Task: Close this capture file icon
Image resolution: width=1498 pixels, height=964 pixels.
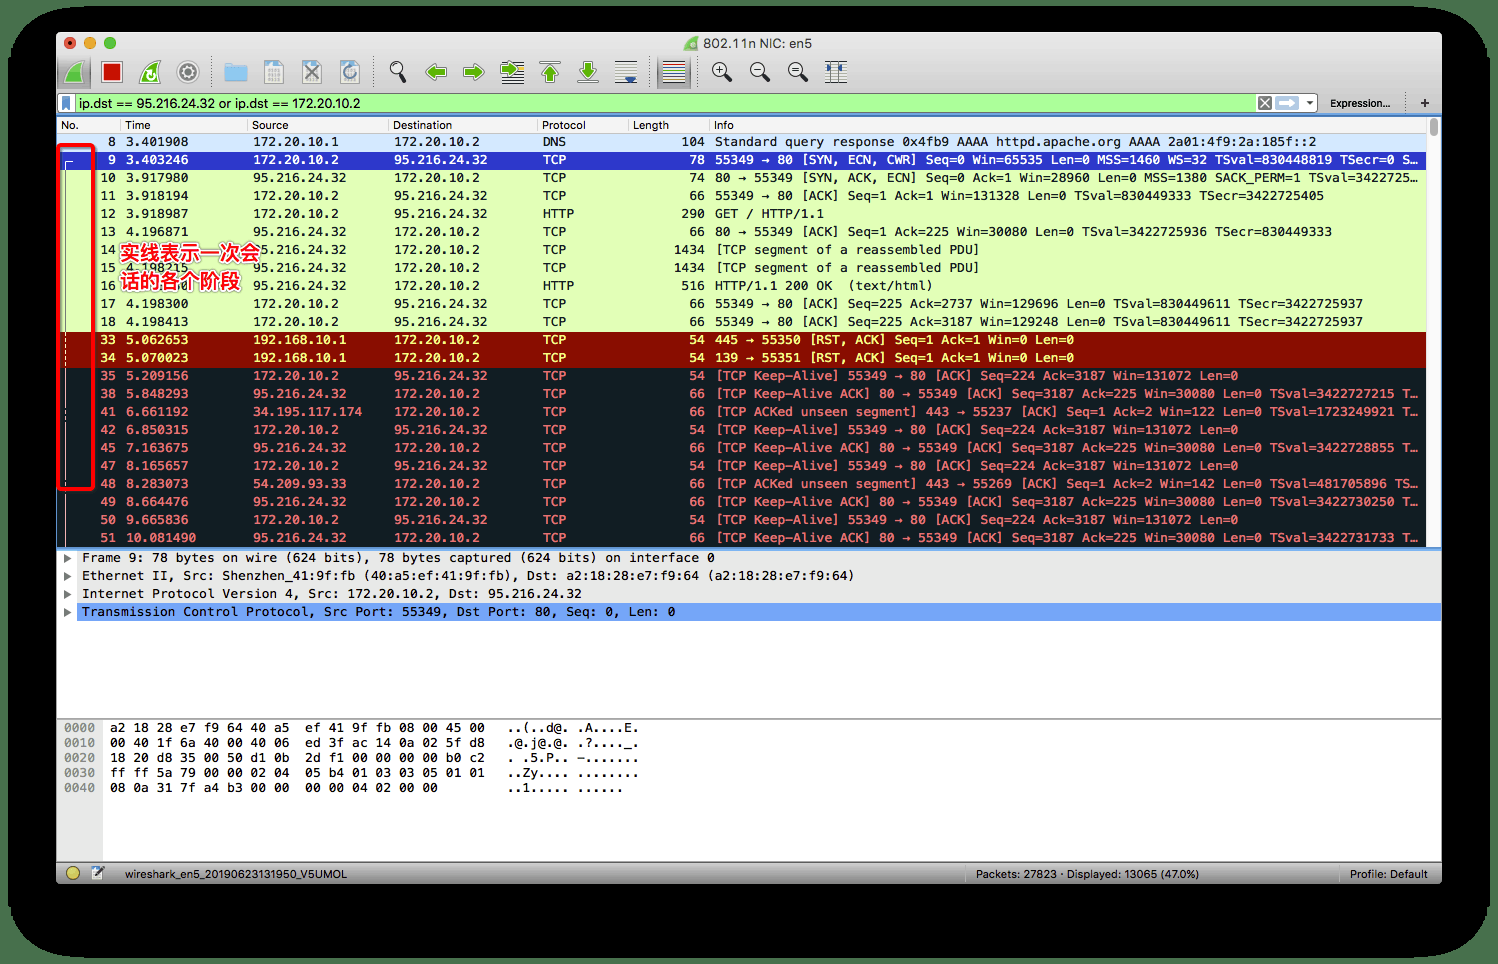Action: coord(312,72)
